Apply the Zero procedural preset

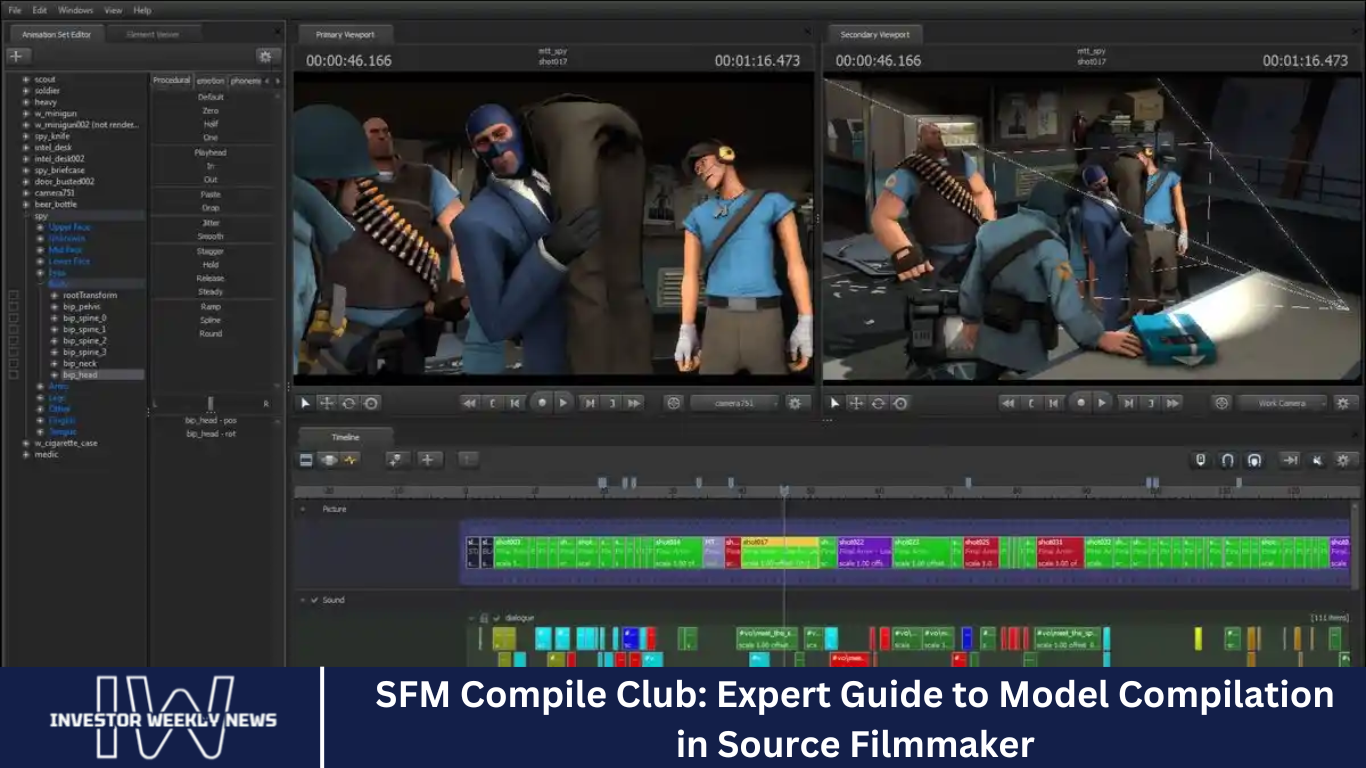210,111
